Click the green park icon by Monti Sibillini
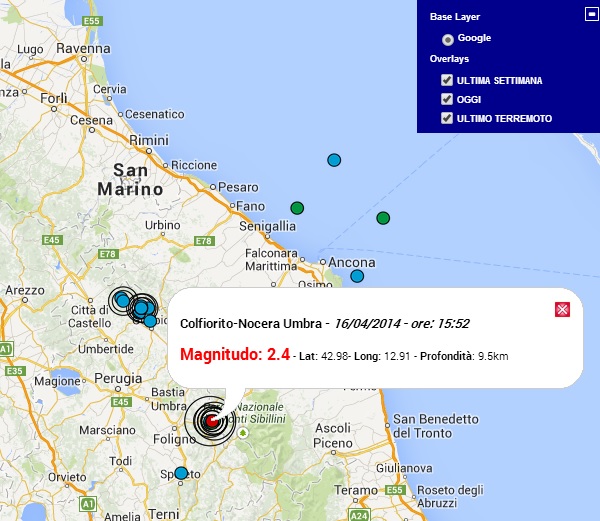 [241, 433]
